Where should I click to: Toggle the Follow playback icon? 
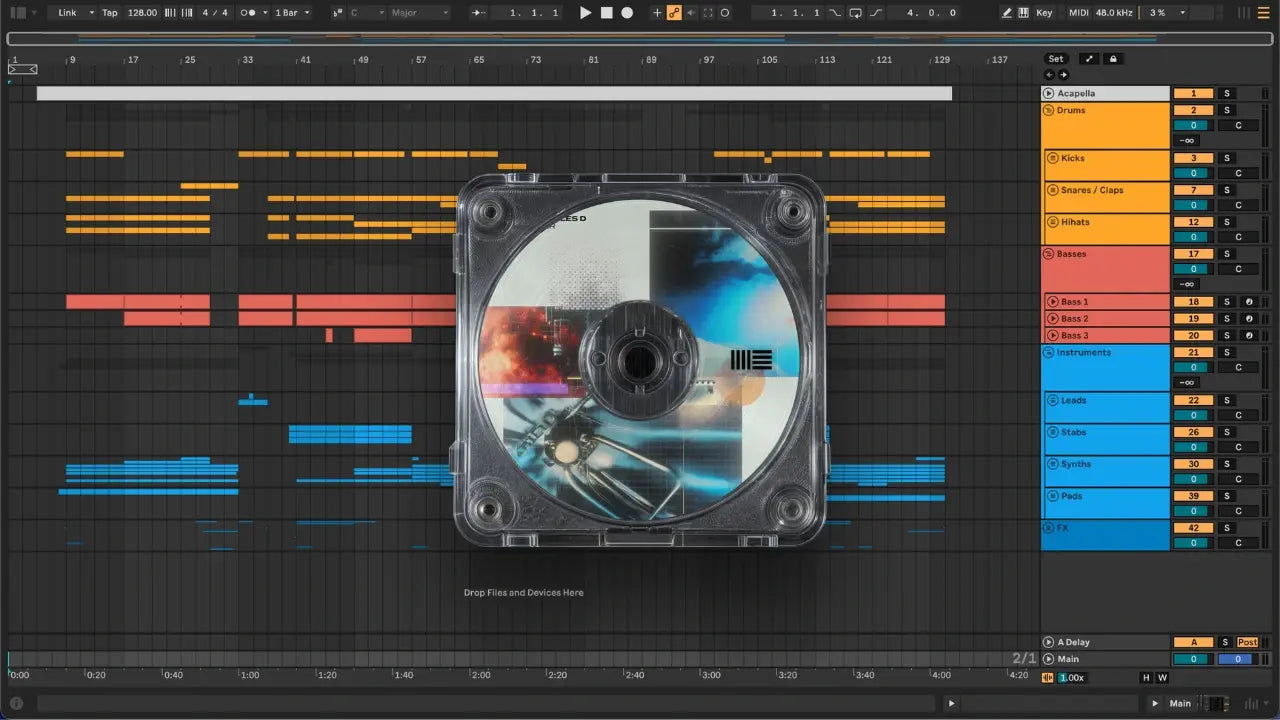tap(479, 13)
